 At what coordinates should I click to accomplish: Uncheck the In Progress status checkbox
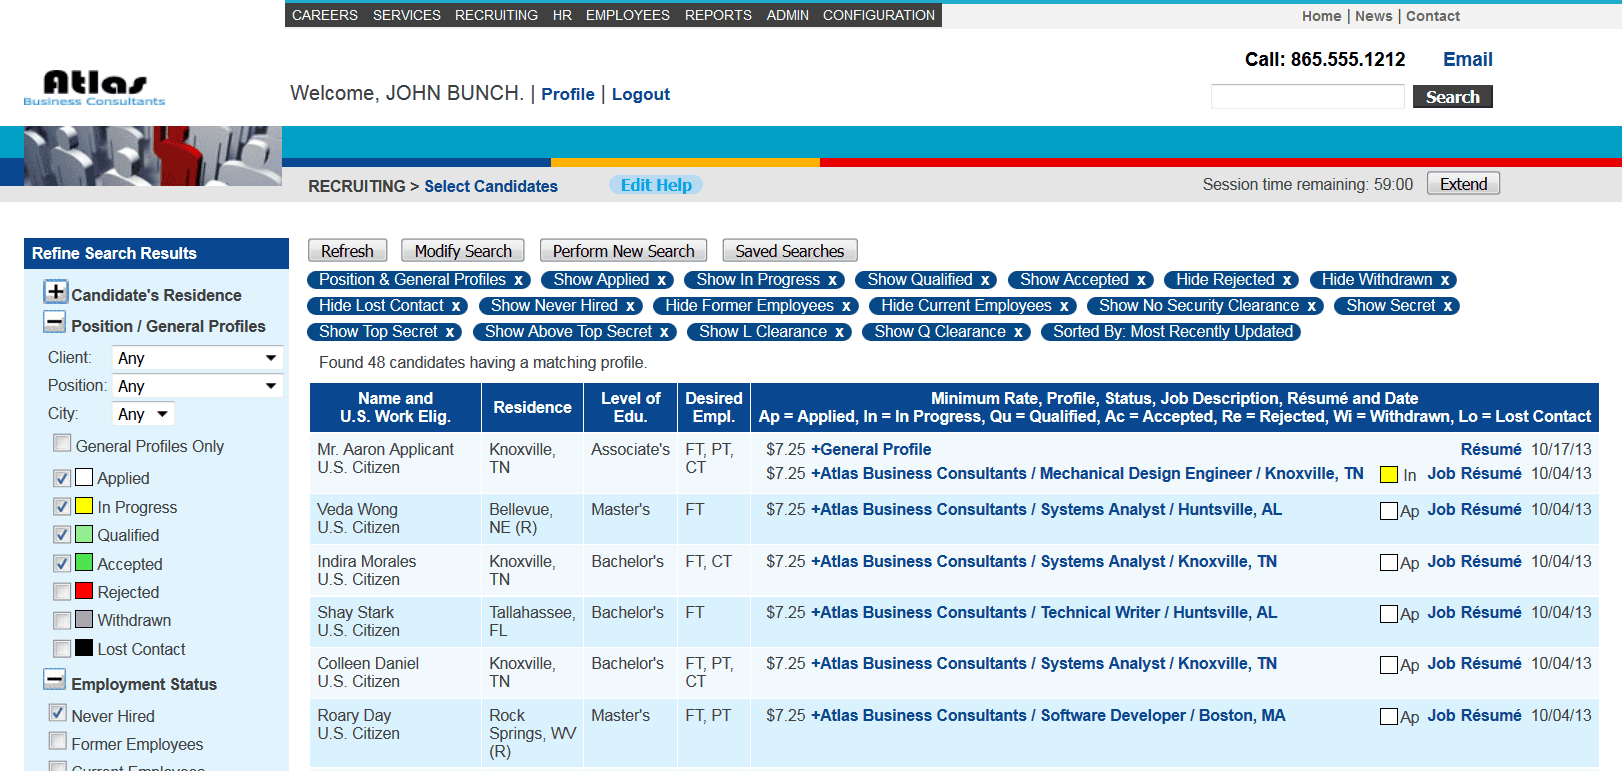point(62,507)
